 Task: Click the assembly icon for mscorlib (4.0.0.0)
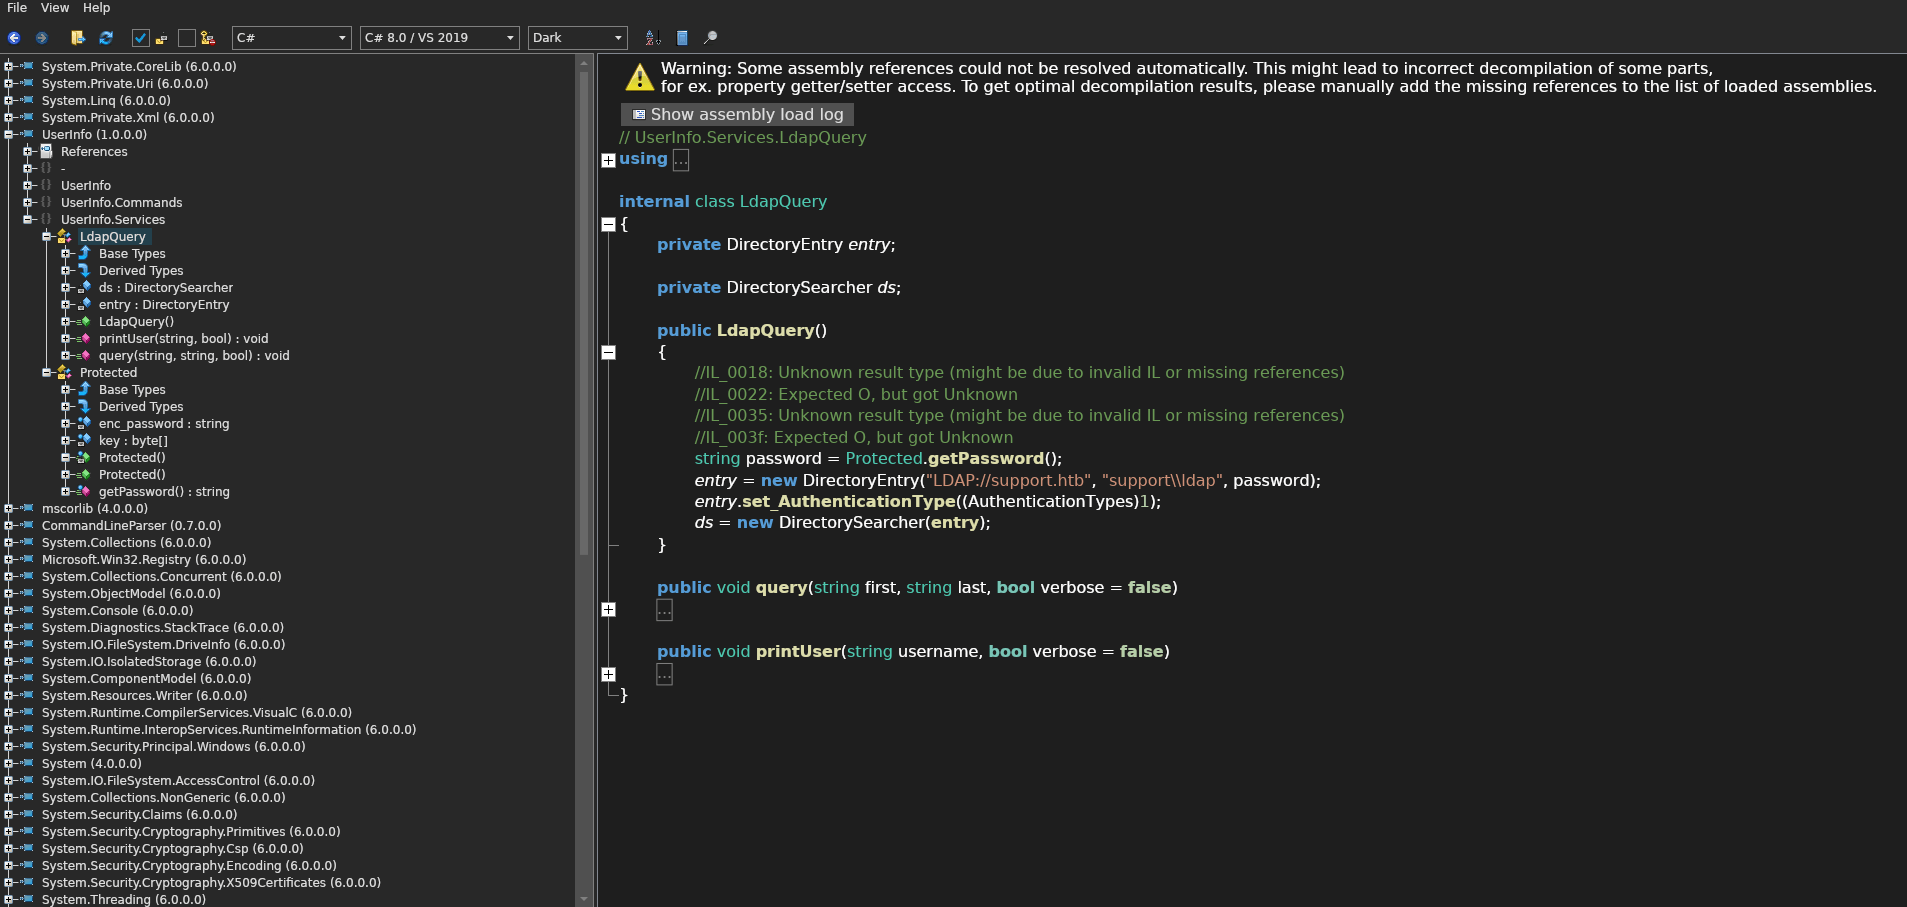(27, 508)
